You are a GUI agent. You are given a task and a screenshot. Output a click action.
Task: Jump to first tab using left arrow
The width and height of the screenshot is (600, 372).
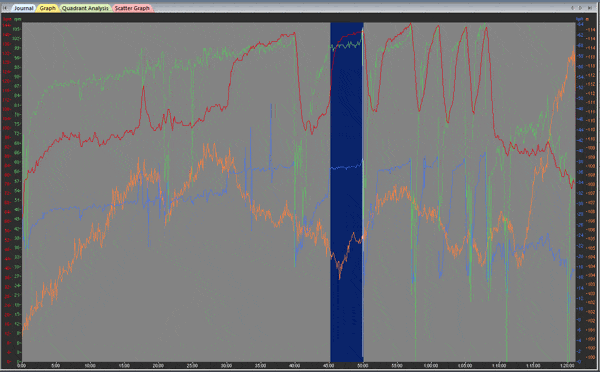[x=5, y=8]
